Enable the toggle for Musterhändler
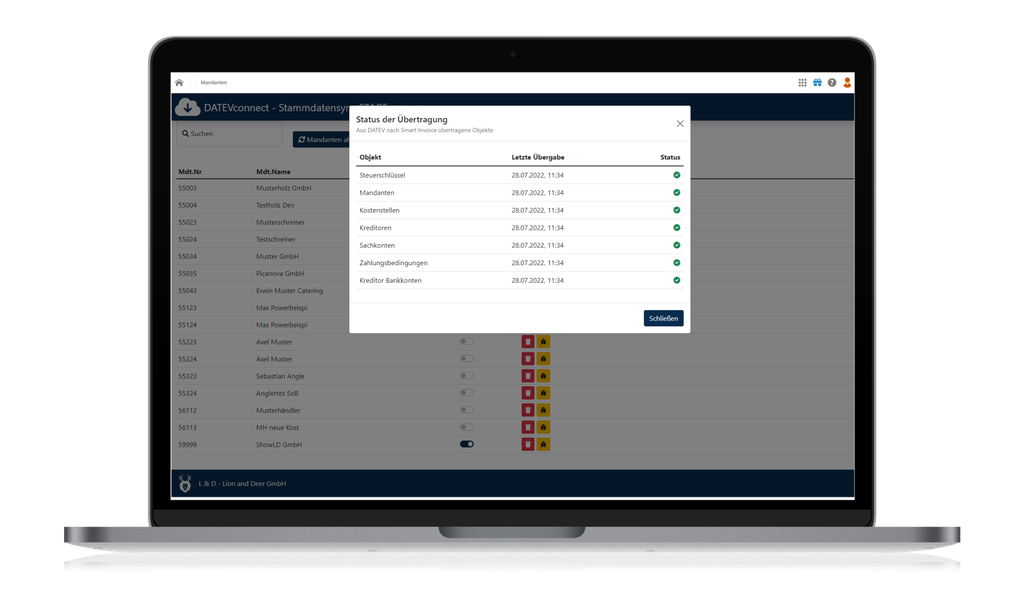 (467, 410)
